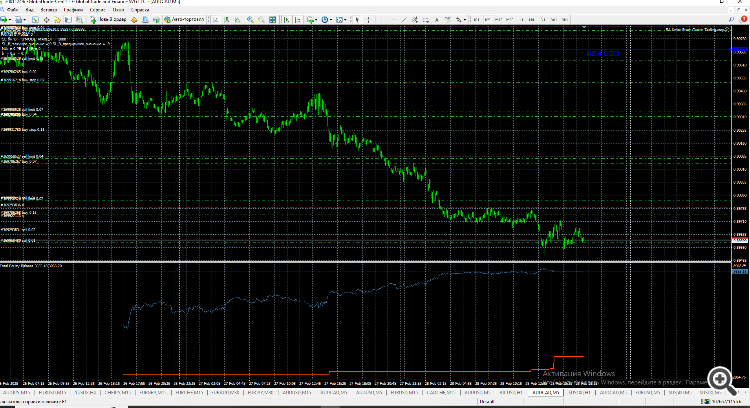Select the Crosshair tool
Image resolution: width=750 pixels, height=408 pixels.
[x=368, y=20]
